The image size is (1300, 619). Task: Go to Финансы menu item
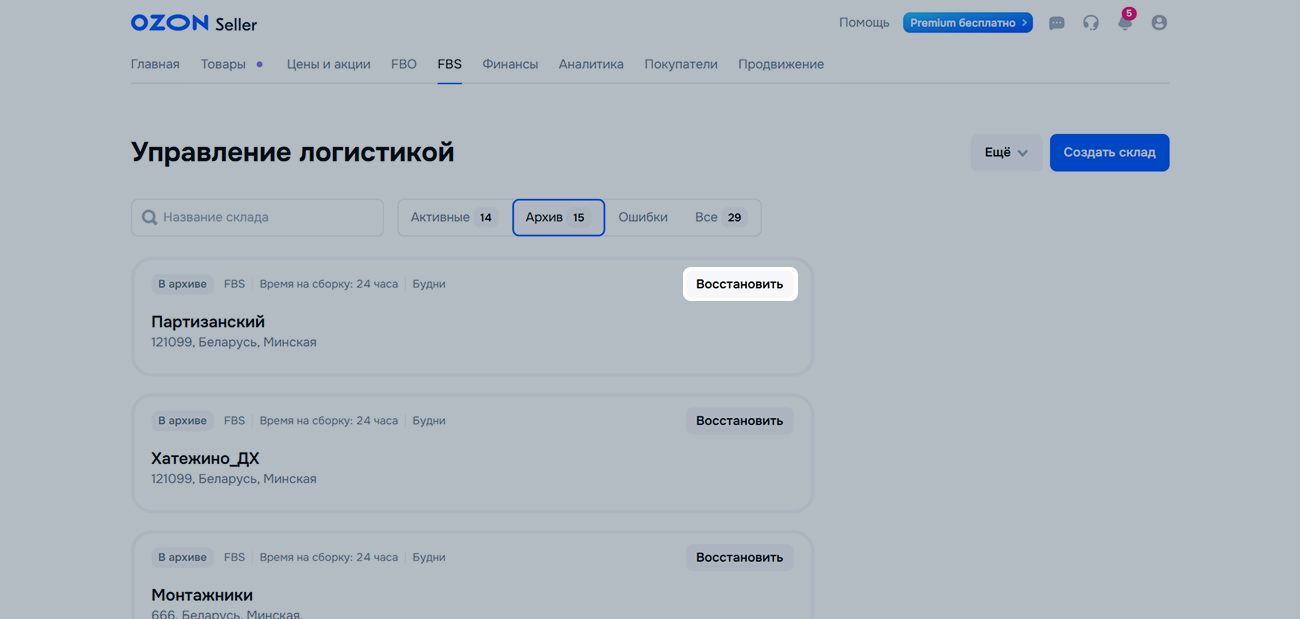point(510,64)
